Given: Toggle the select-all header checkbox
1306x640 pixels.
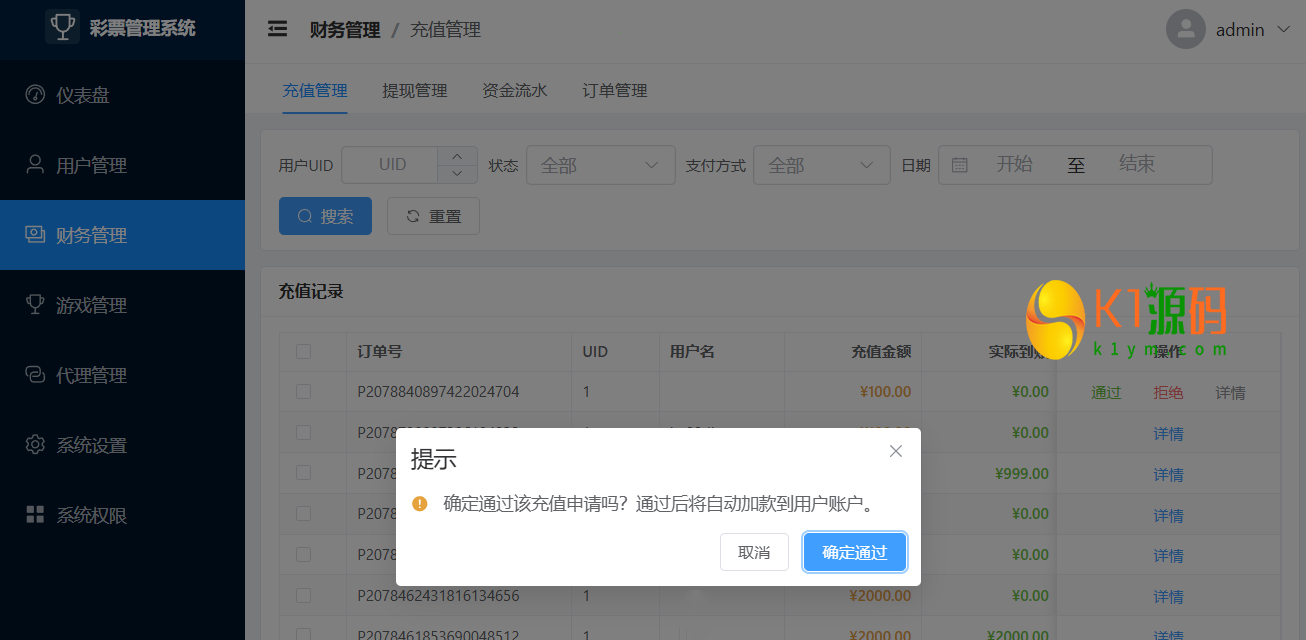Looking at the screenshot, I should point(304,352).
